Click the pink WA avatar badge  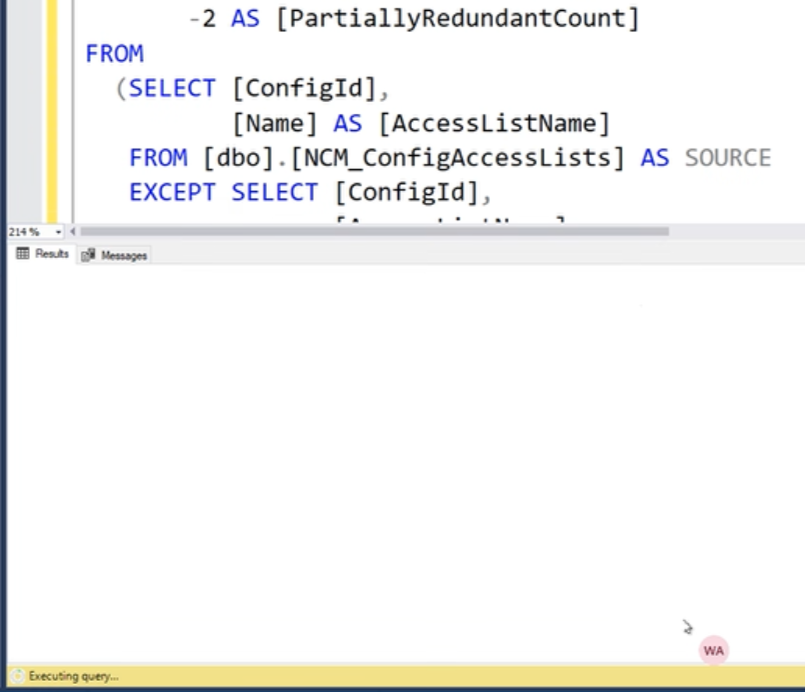[x=714, y=650]
